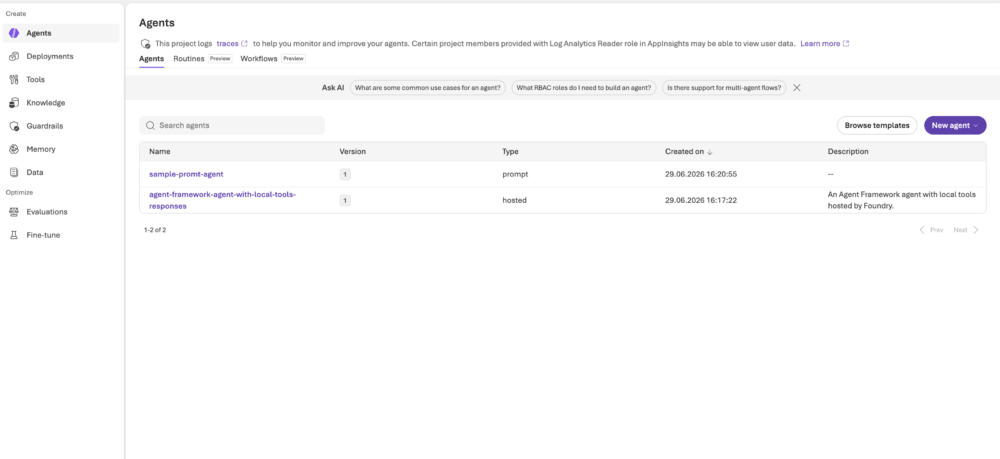Image resolution: width=1000 pixels, height=459 pixels.
Task: Select the Guardrails shield icon
Action: pyautogui.click(x=13, y=126)
